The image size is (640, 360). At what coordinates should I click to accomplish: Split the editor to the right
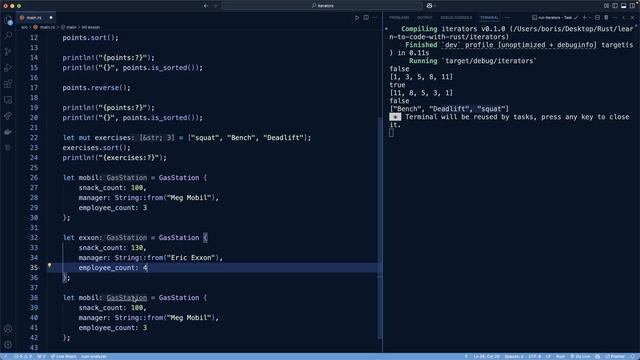point(366,18)
